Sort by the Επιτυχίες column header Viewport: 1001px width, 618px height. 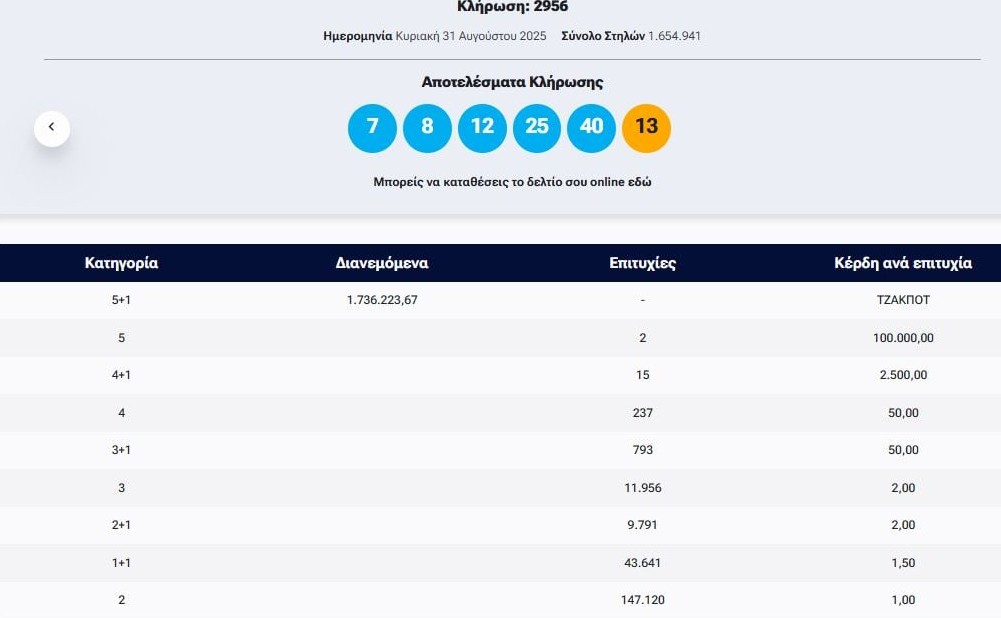tap(642, 263)
